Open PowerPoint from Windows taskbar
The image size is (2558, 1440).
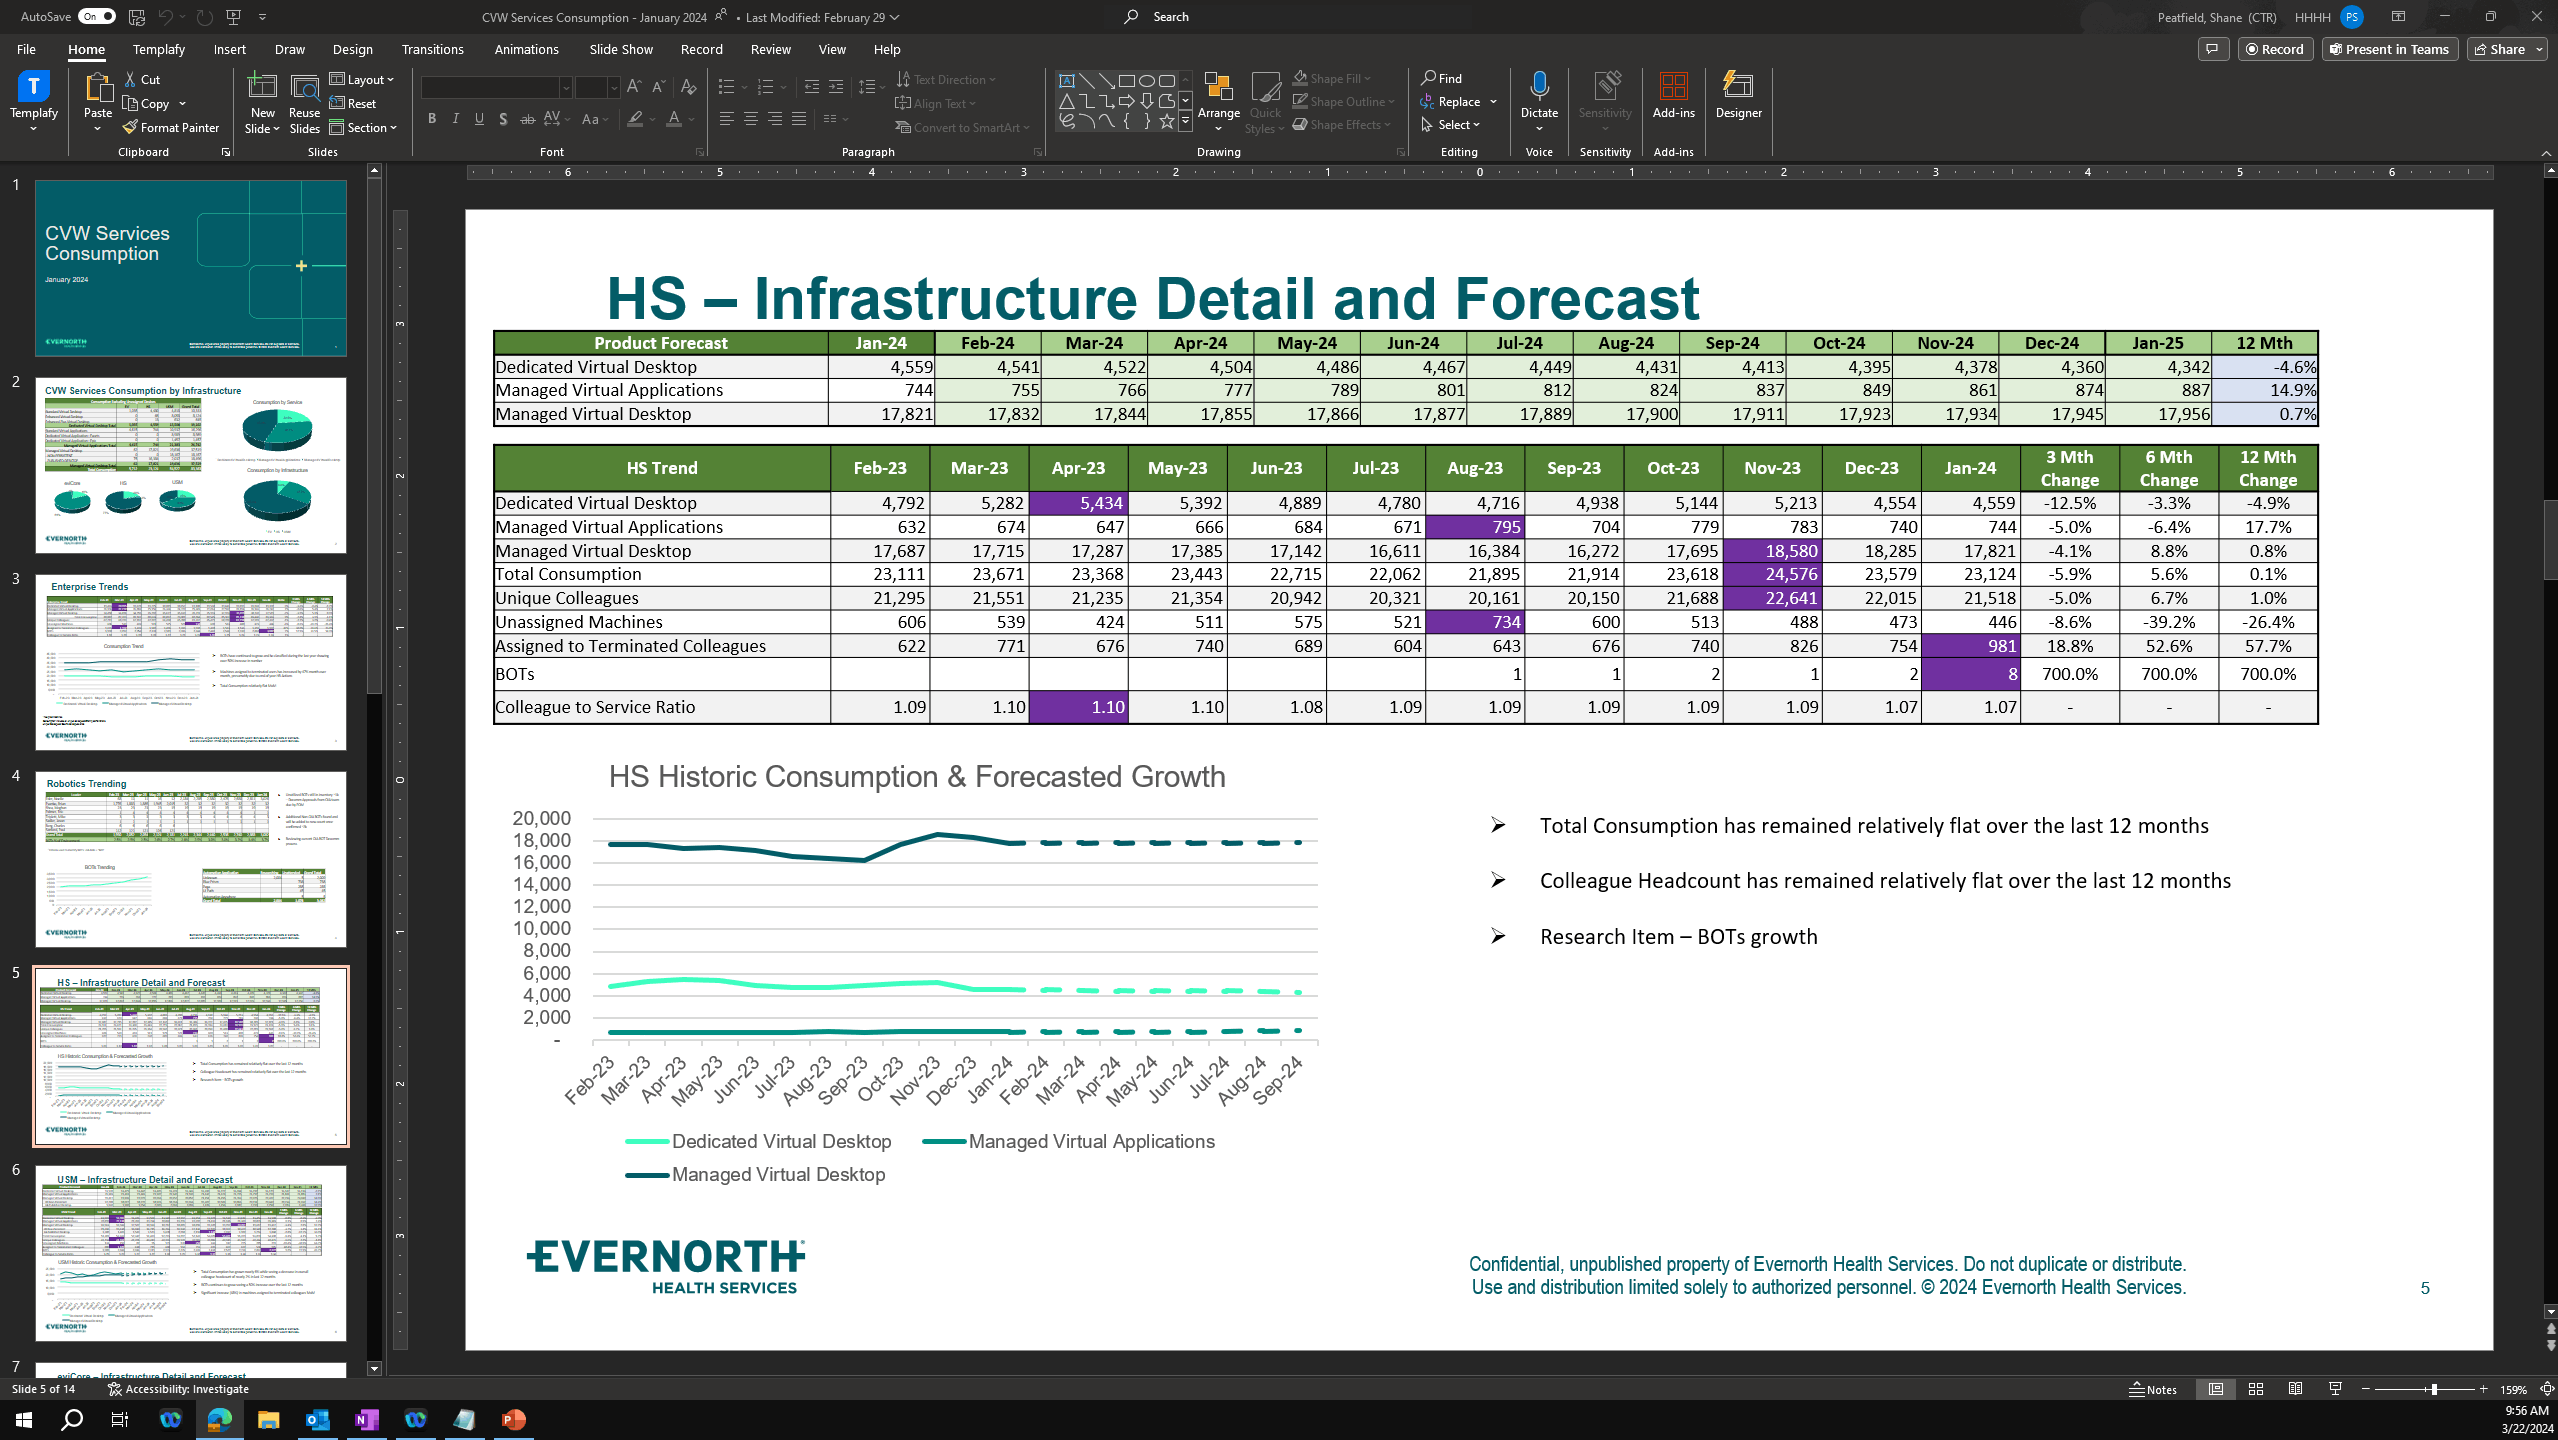point(513,1419)
